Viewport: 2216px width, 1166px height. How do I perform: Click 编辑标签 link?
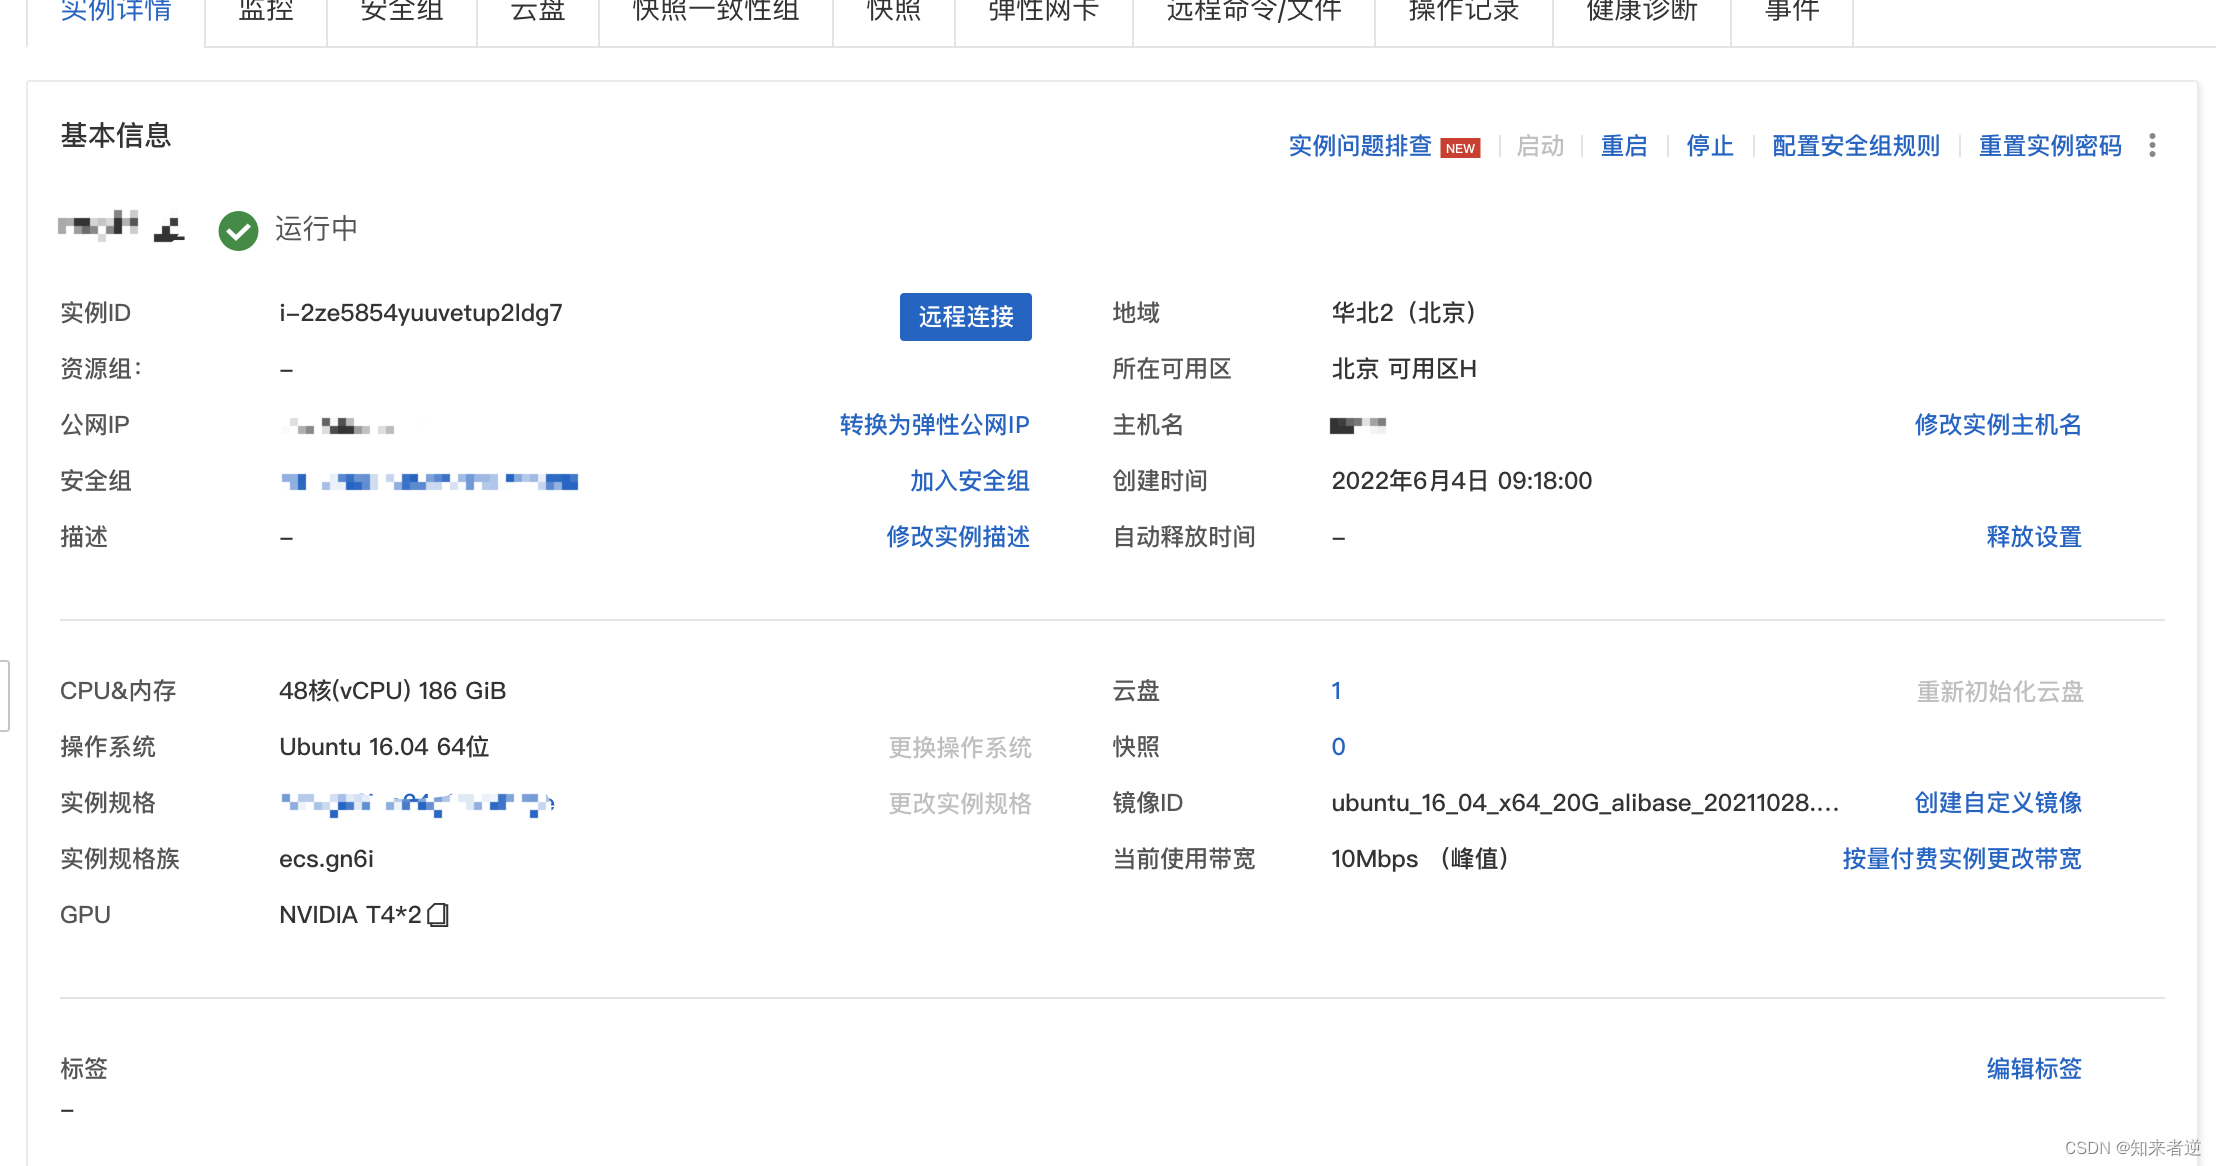coord(2034,1069)
